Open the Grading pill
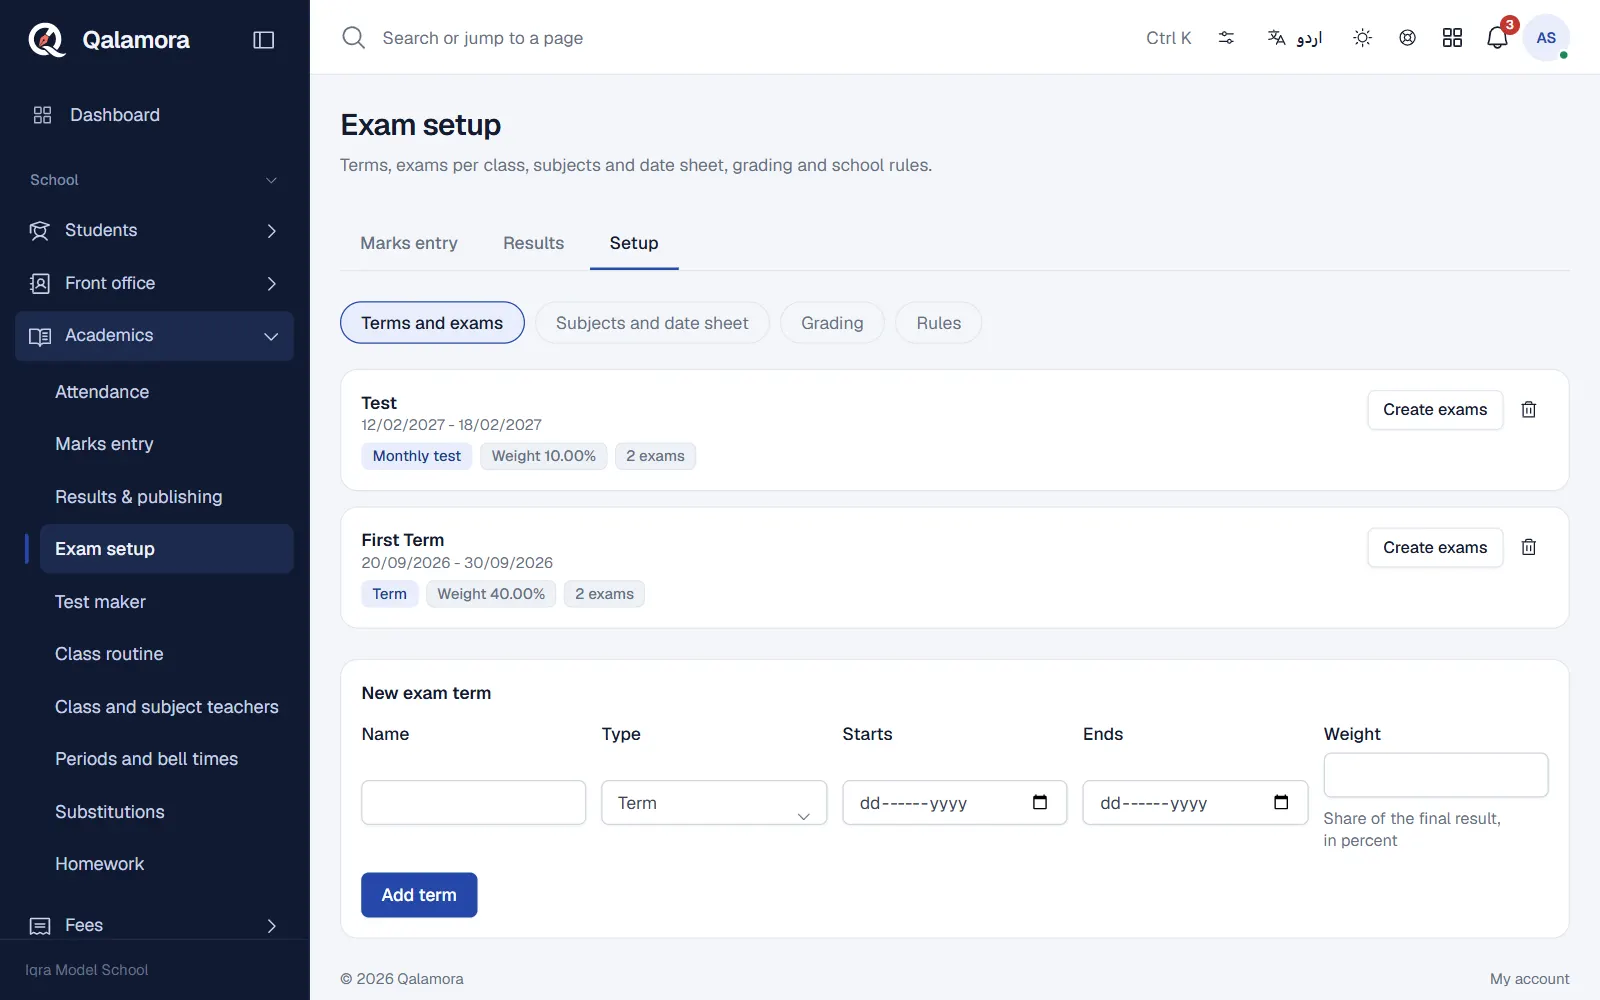 tap(832, 323)
